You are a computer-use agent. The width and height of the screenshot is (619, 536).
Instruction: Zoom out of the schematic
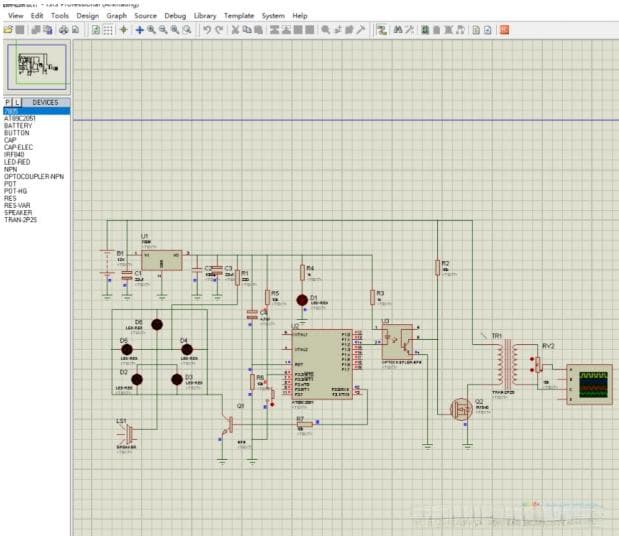(163, 30)
